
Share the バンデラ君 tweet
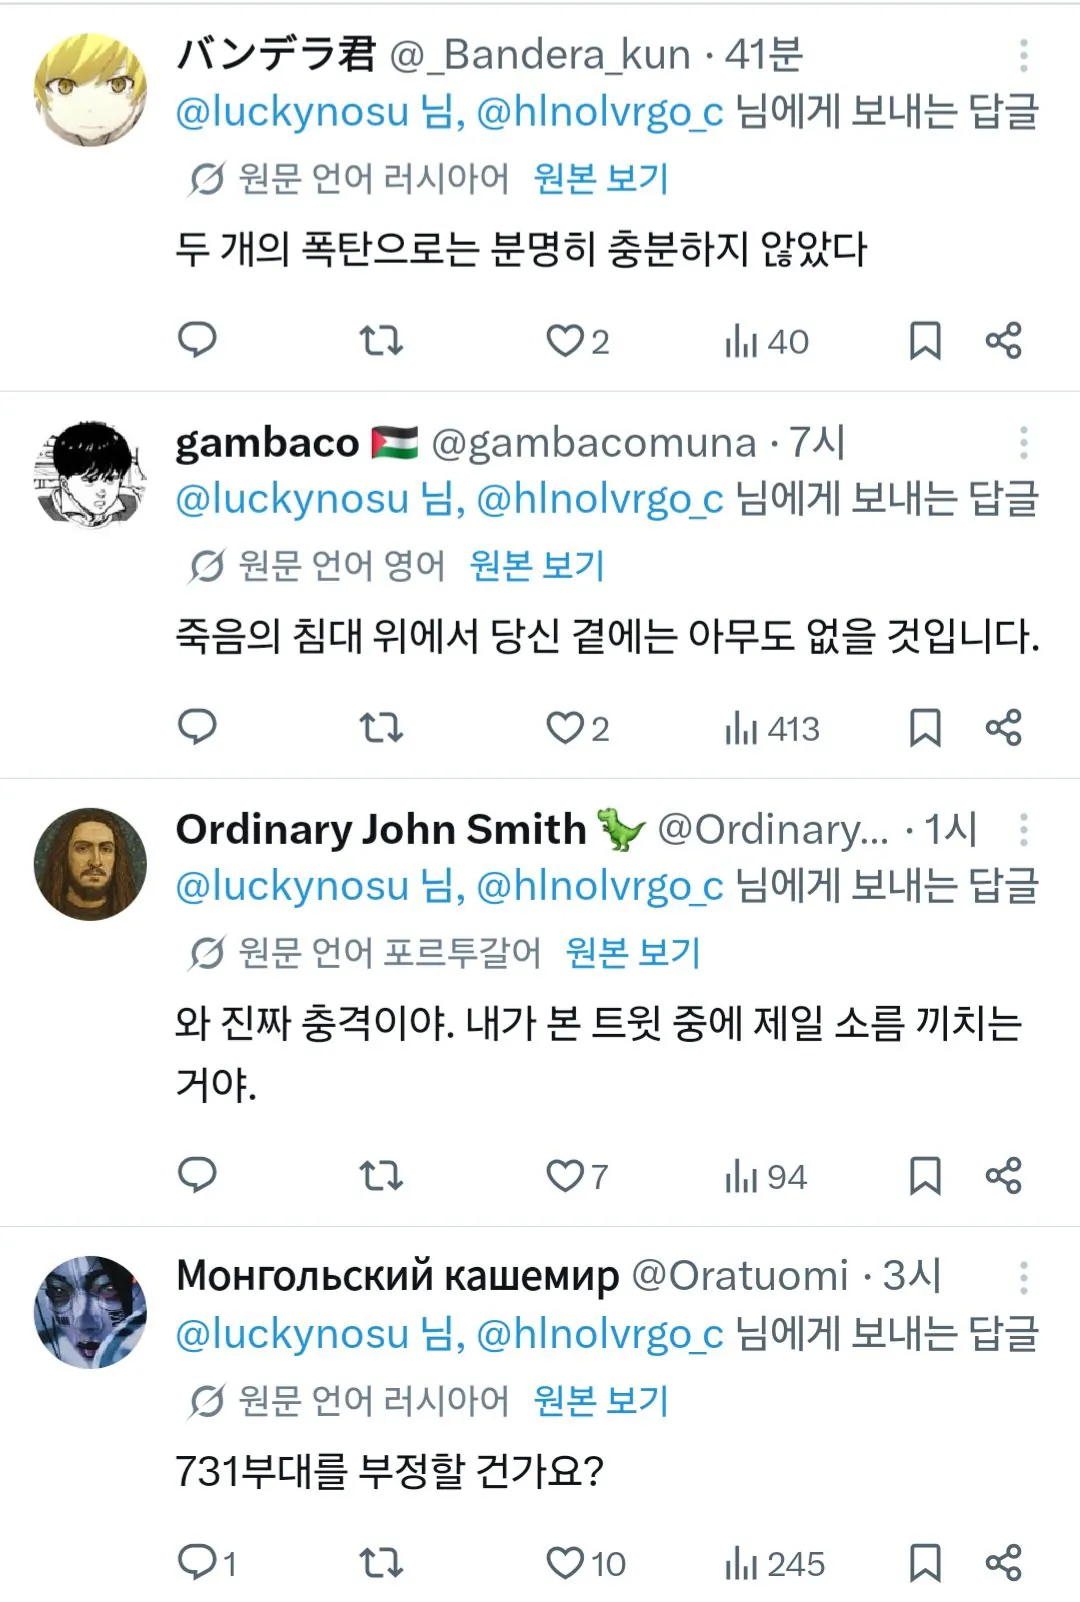pos(1003,341)
